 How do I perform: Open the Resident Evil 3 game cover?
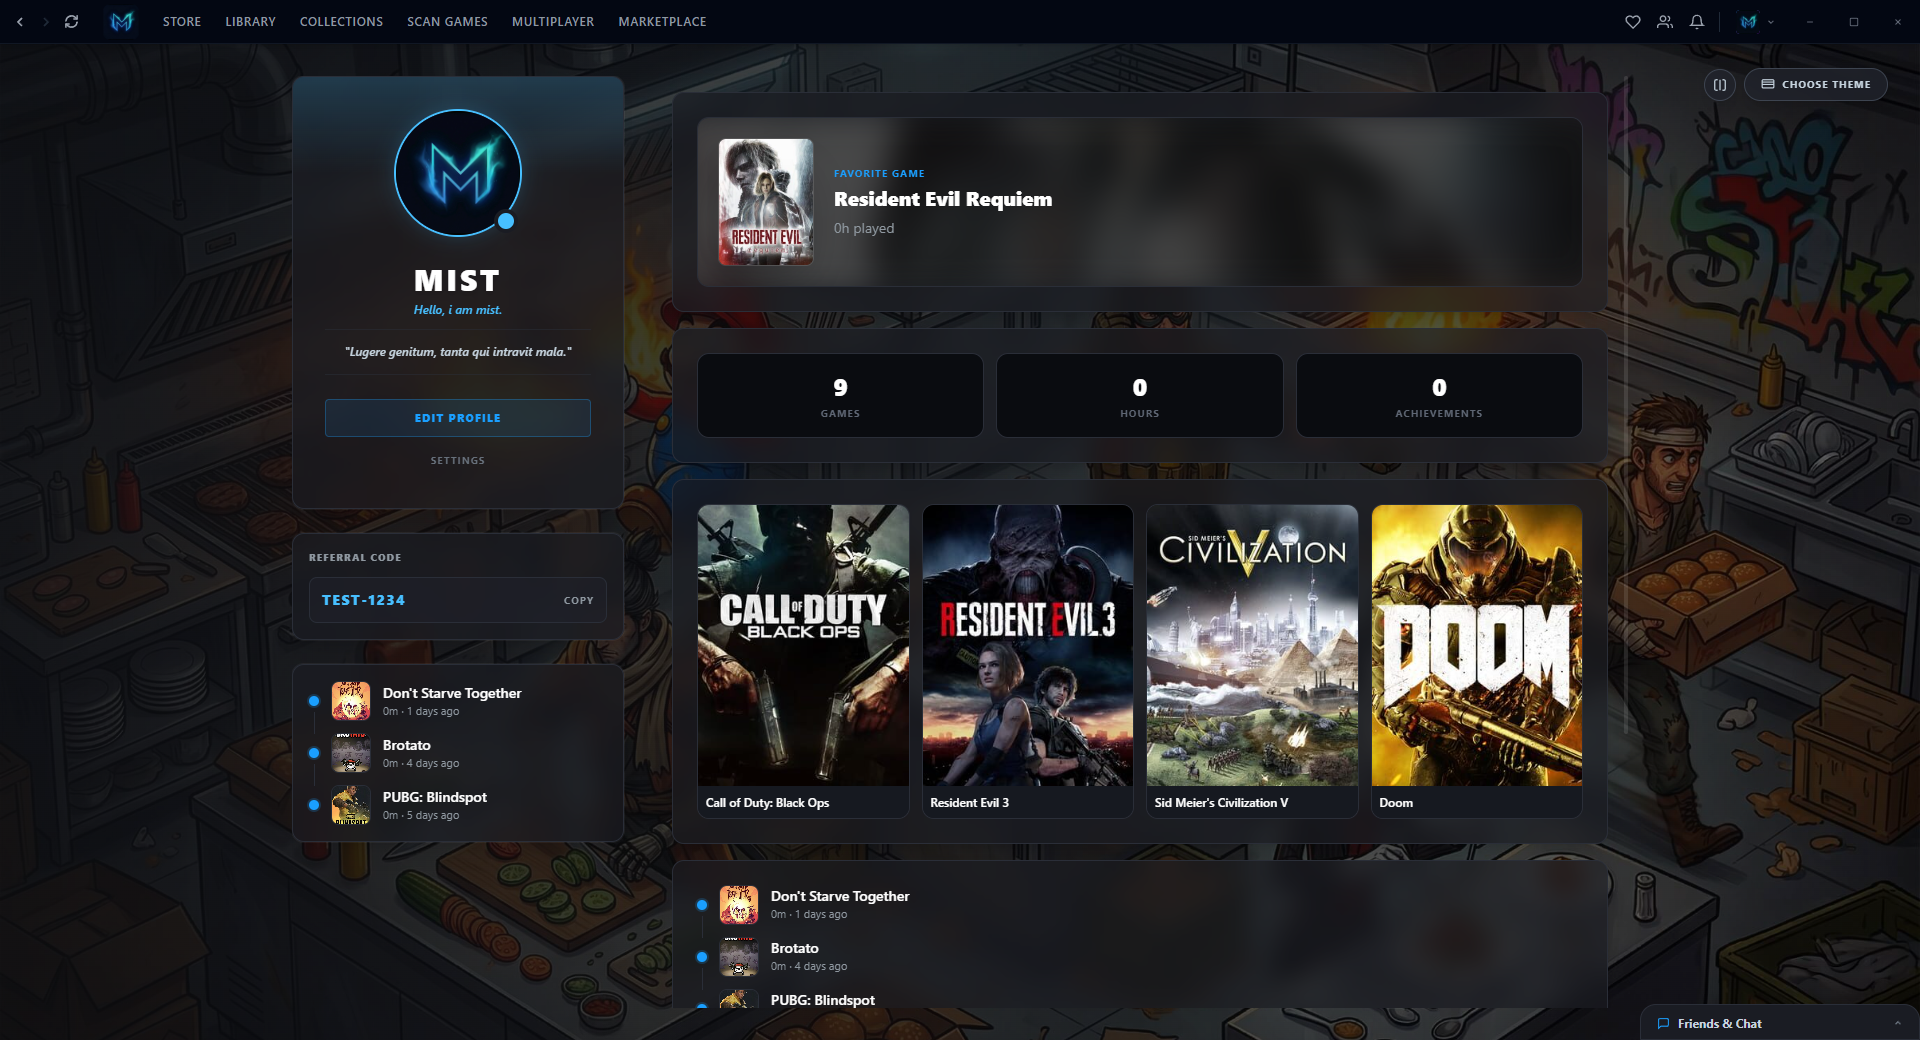click(x=1028, y=645)
